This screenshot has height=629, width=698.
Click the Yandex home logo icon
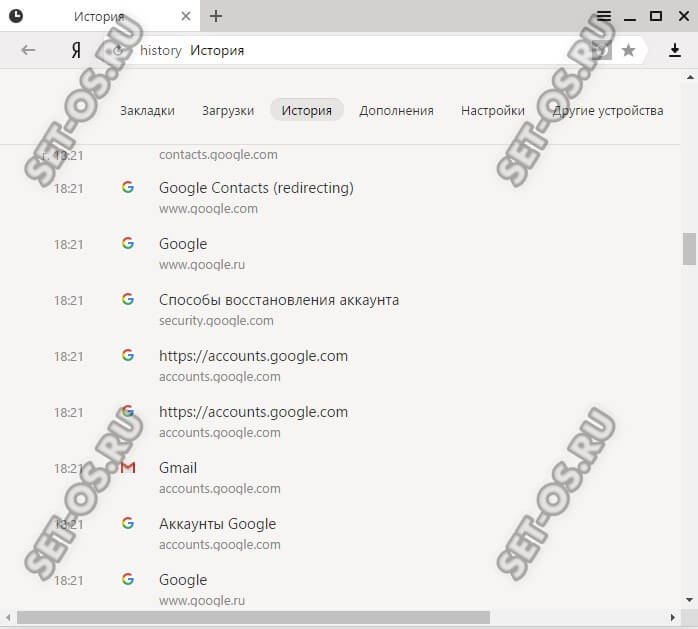coord(76,50)
